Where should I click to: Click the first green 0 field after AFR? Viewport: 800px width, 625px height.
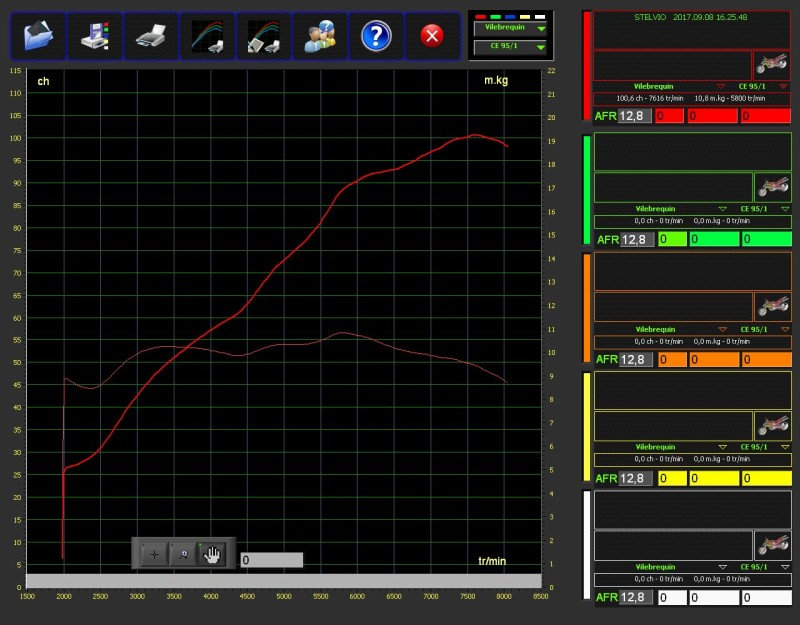(672, 239)
